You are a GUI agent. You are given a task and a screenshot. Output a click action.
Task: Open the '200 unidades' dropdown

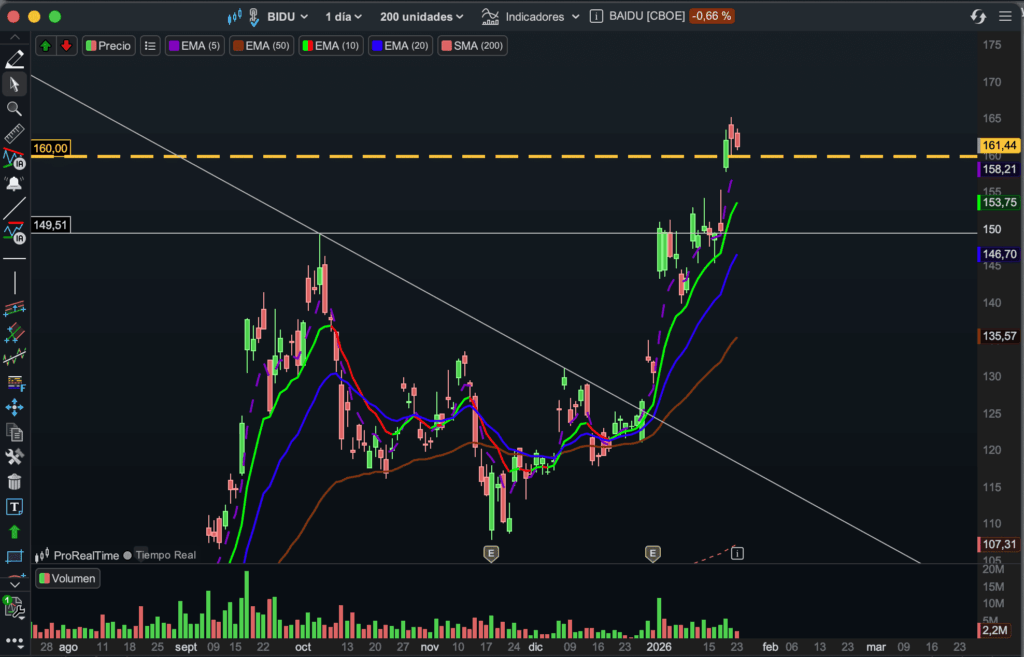click(422, 17)
